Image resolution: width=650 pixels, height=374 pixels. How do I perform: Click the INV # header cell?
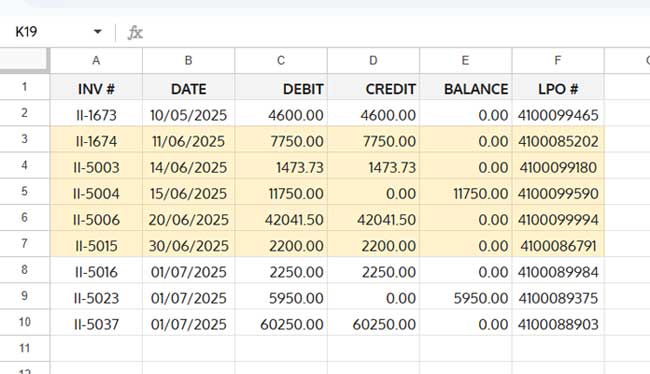click(96, 87)
